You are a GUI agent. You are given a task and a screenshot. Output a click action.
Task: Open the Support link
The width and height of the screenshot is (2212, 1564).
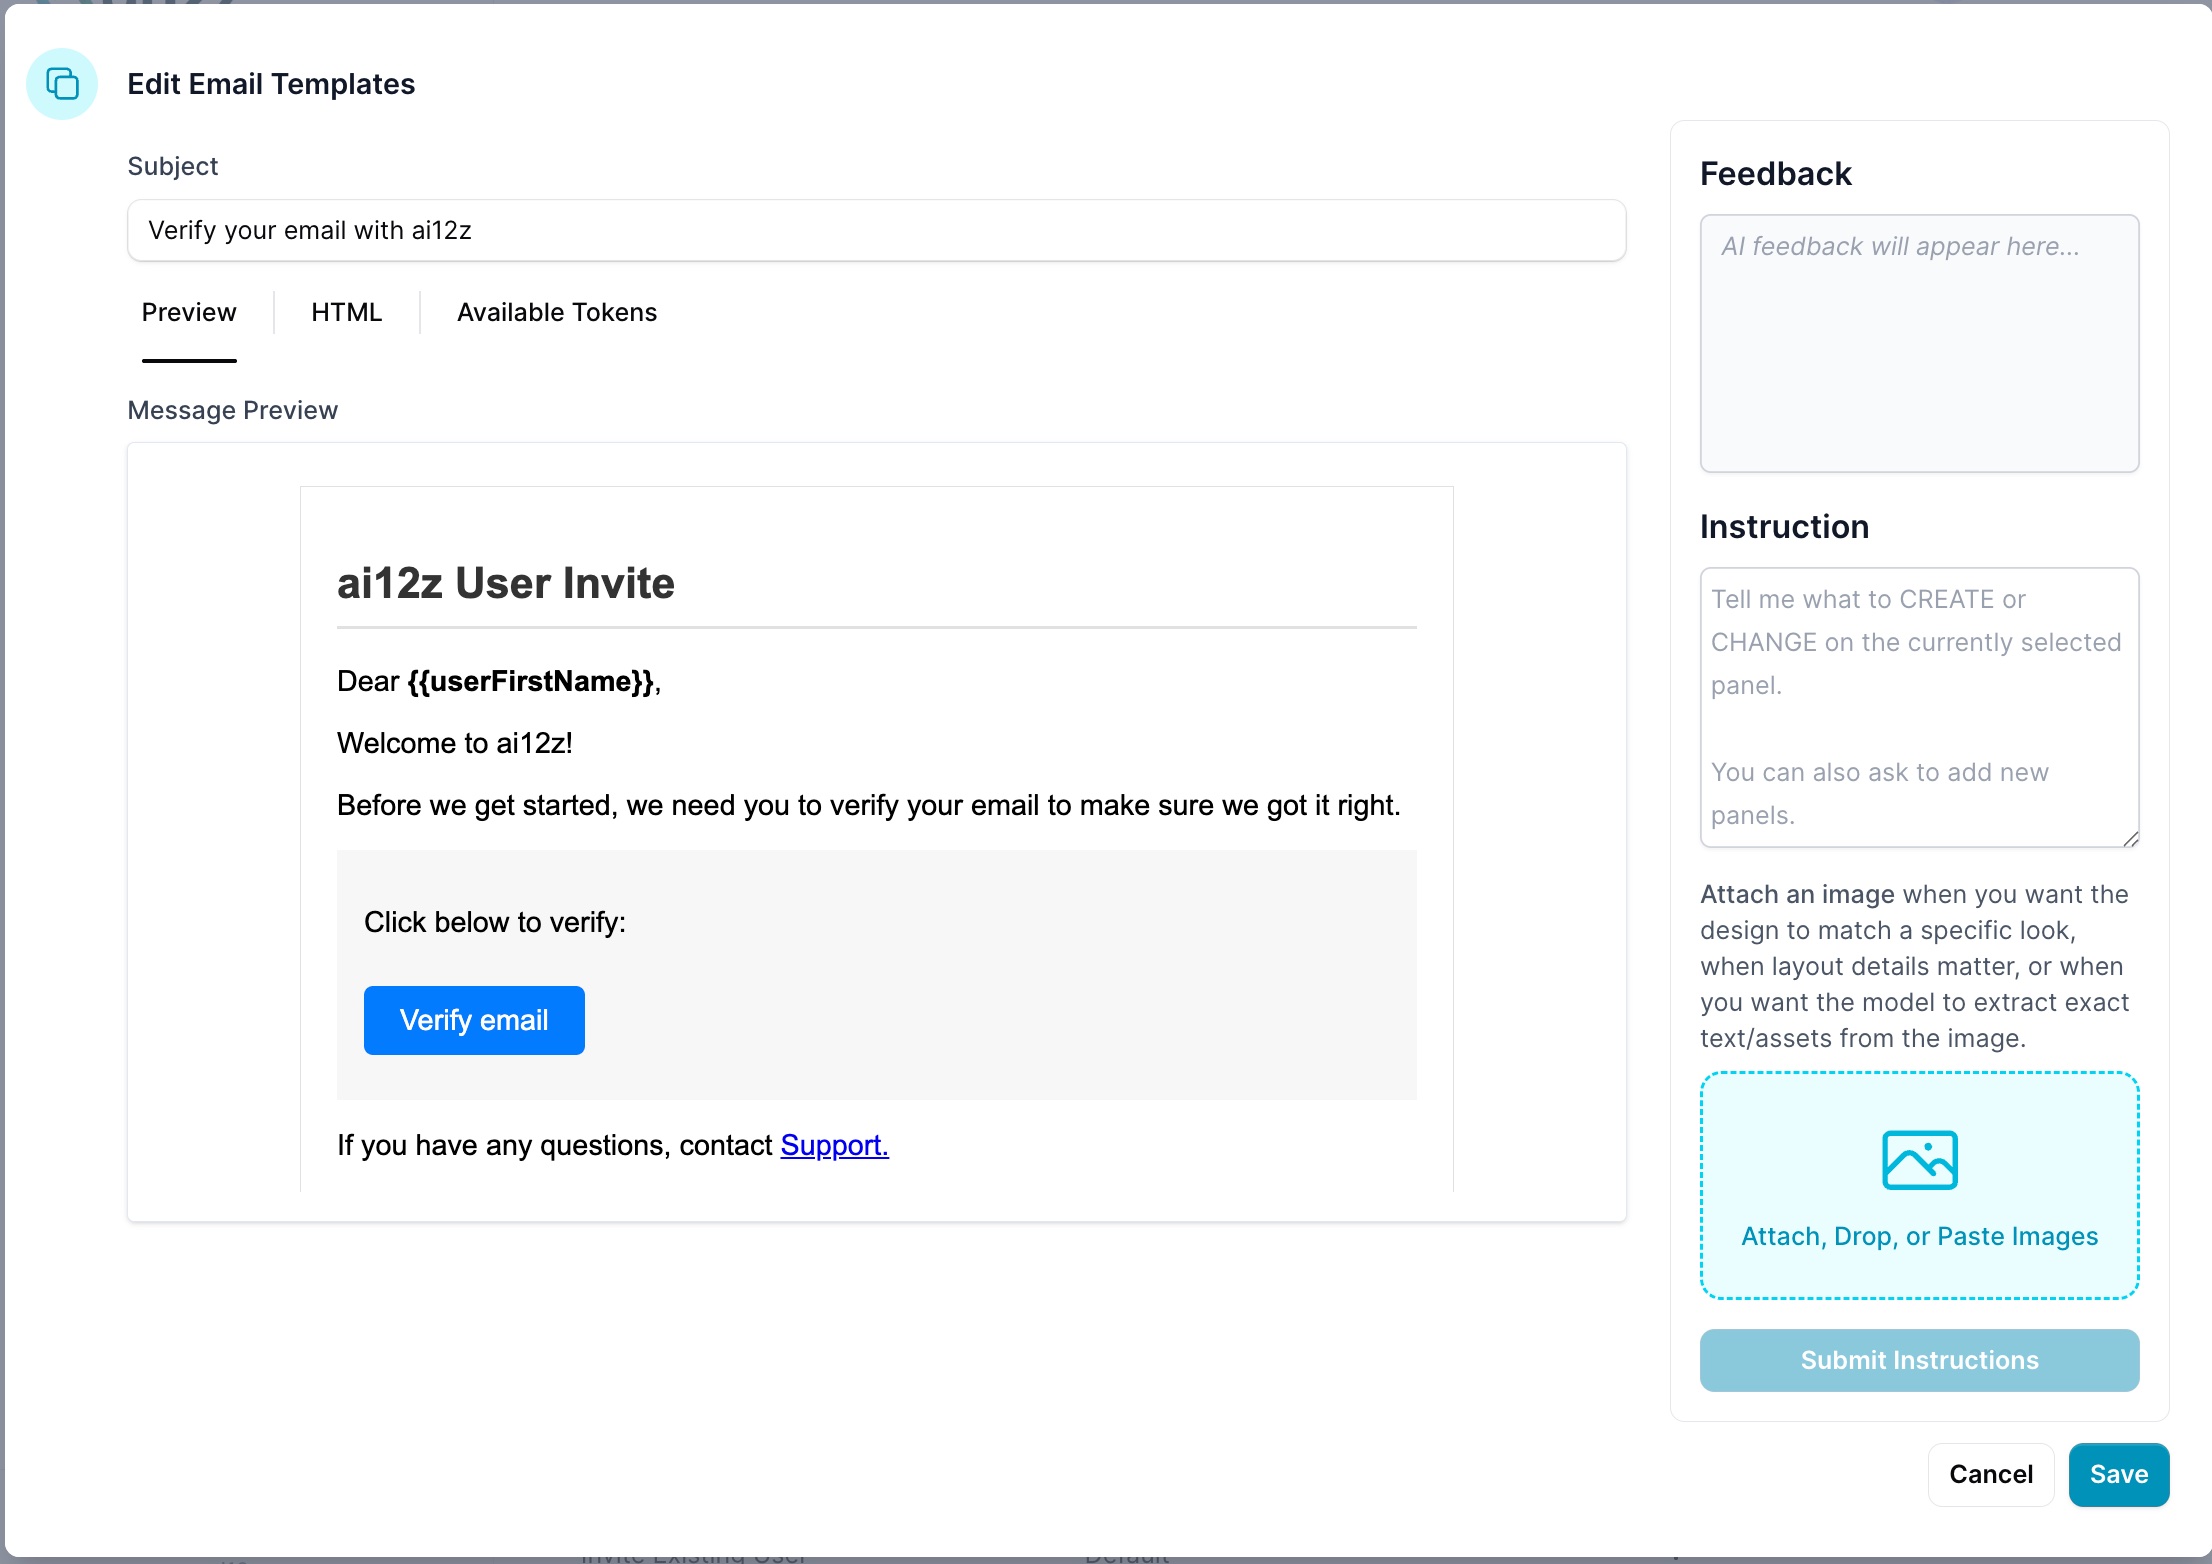tap(833, 1145)
